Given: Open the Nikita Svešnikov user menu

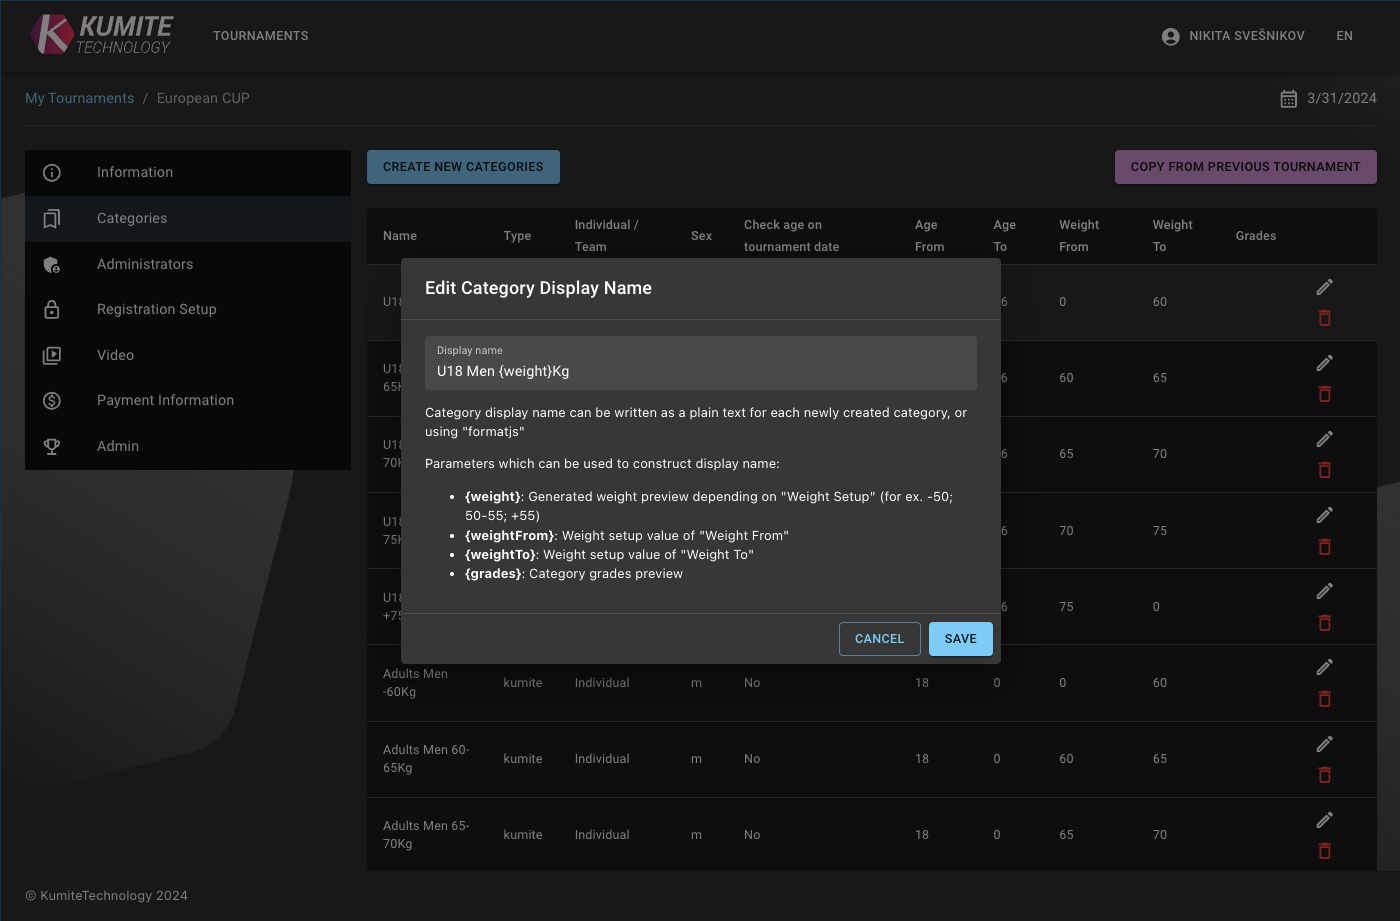Looking at the screenshot, I should click(x=1246, y=36).
